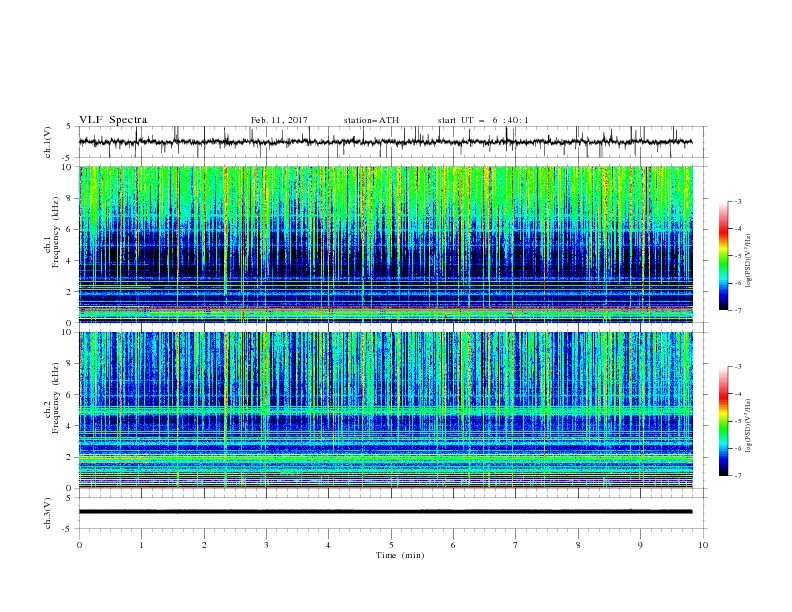792x612 pixels.
Task: Click the "-5" tick label of ch.3(V) axis
Action: [68, 529]
